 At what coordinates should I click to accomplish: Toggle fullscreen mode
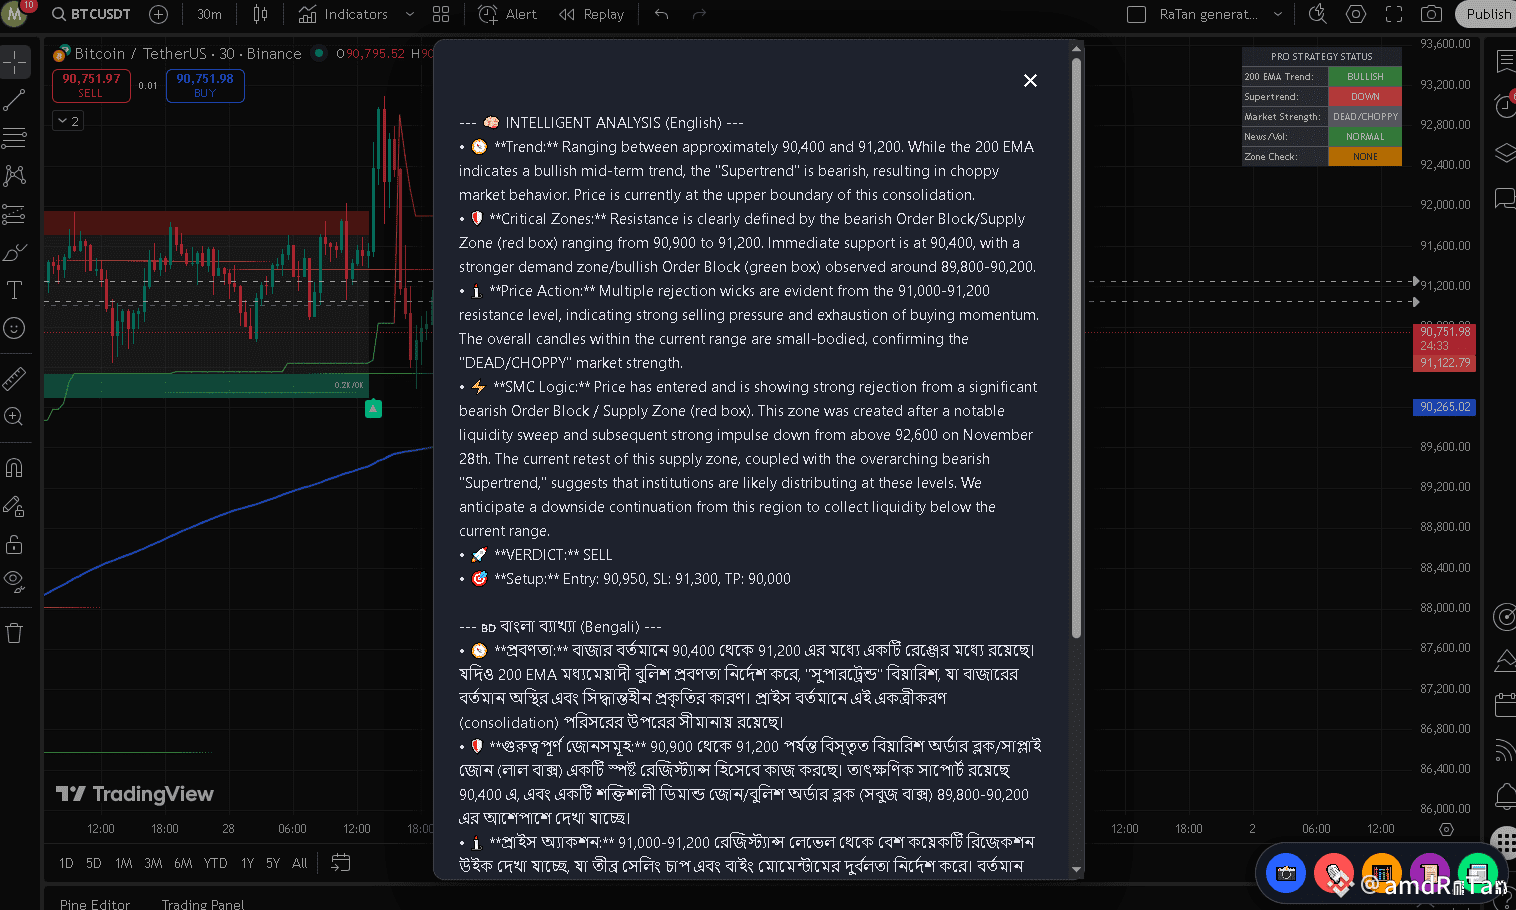click(x=1394, y=14)
